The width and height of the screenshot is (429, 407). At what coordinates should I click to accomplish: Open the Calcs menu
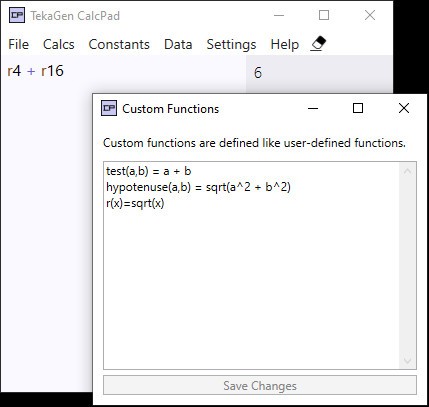point(59,44)
